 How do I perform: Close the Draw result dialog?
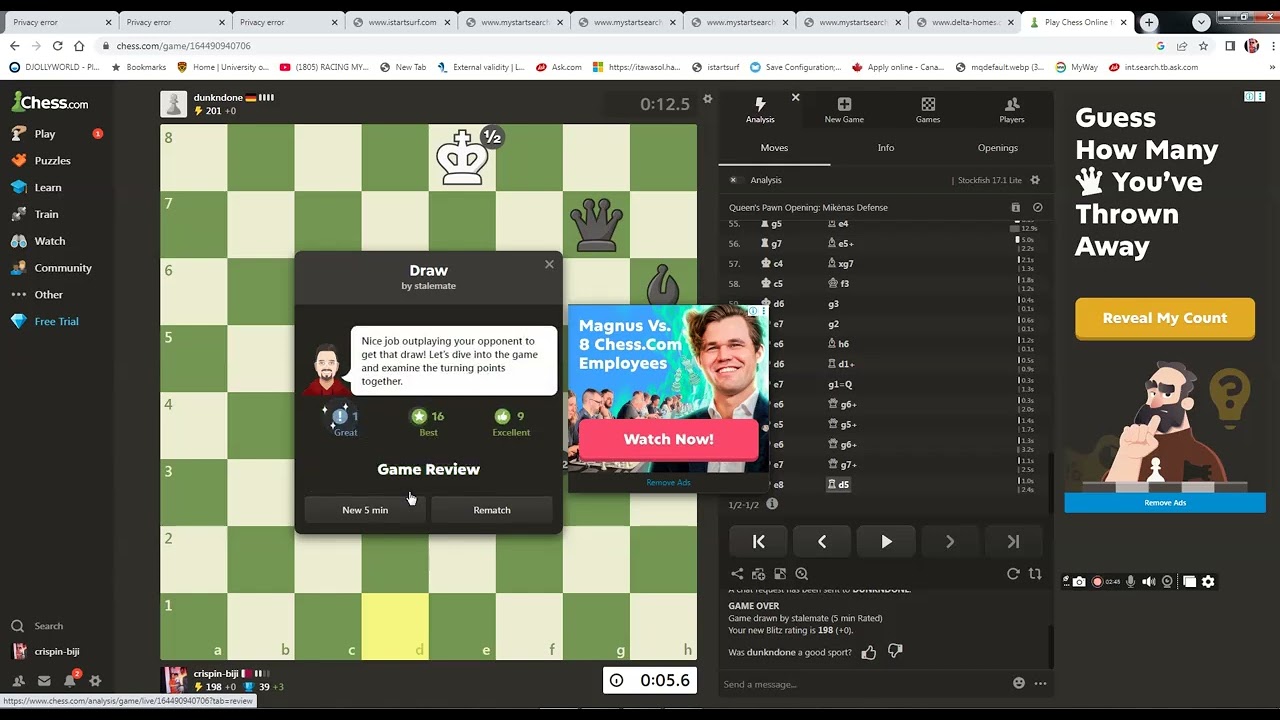click(549, 264)
